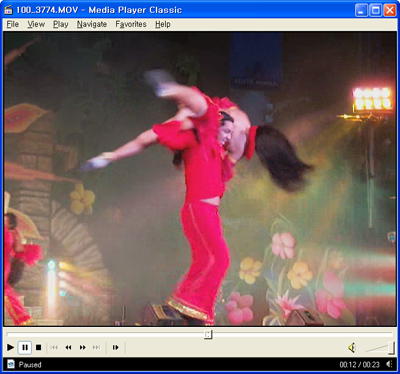Click the seek bar thumb marker
Image resolution: width=400 pixels, height=374 pixels.
tap(208, 334)
